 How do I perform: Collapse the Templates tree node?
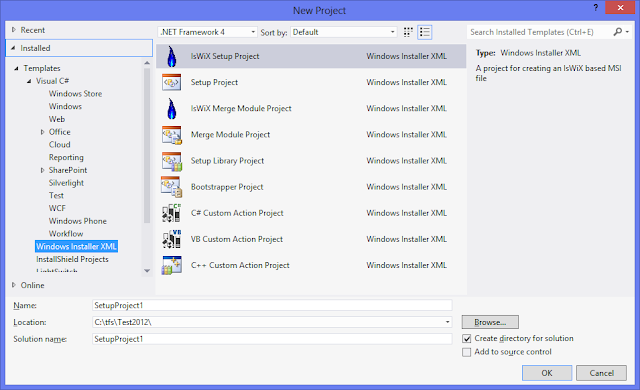coord(16,68)
